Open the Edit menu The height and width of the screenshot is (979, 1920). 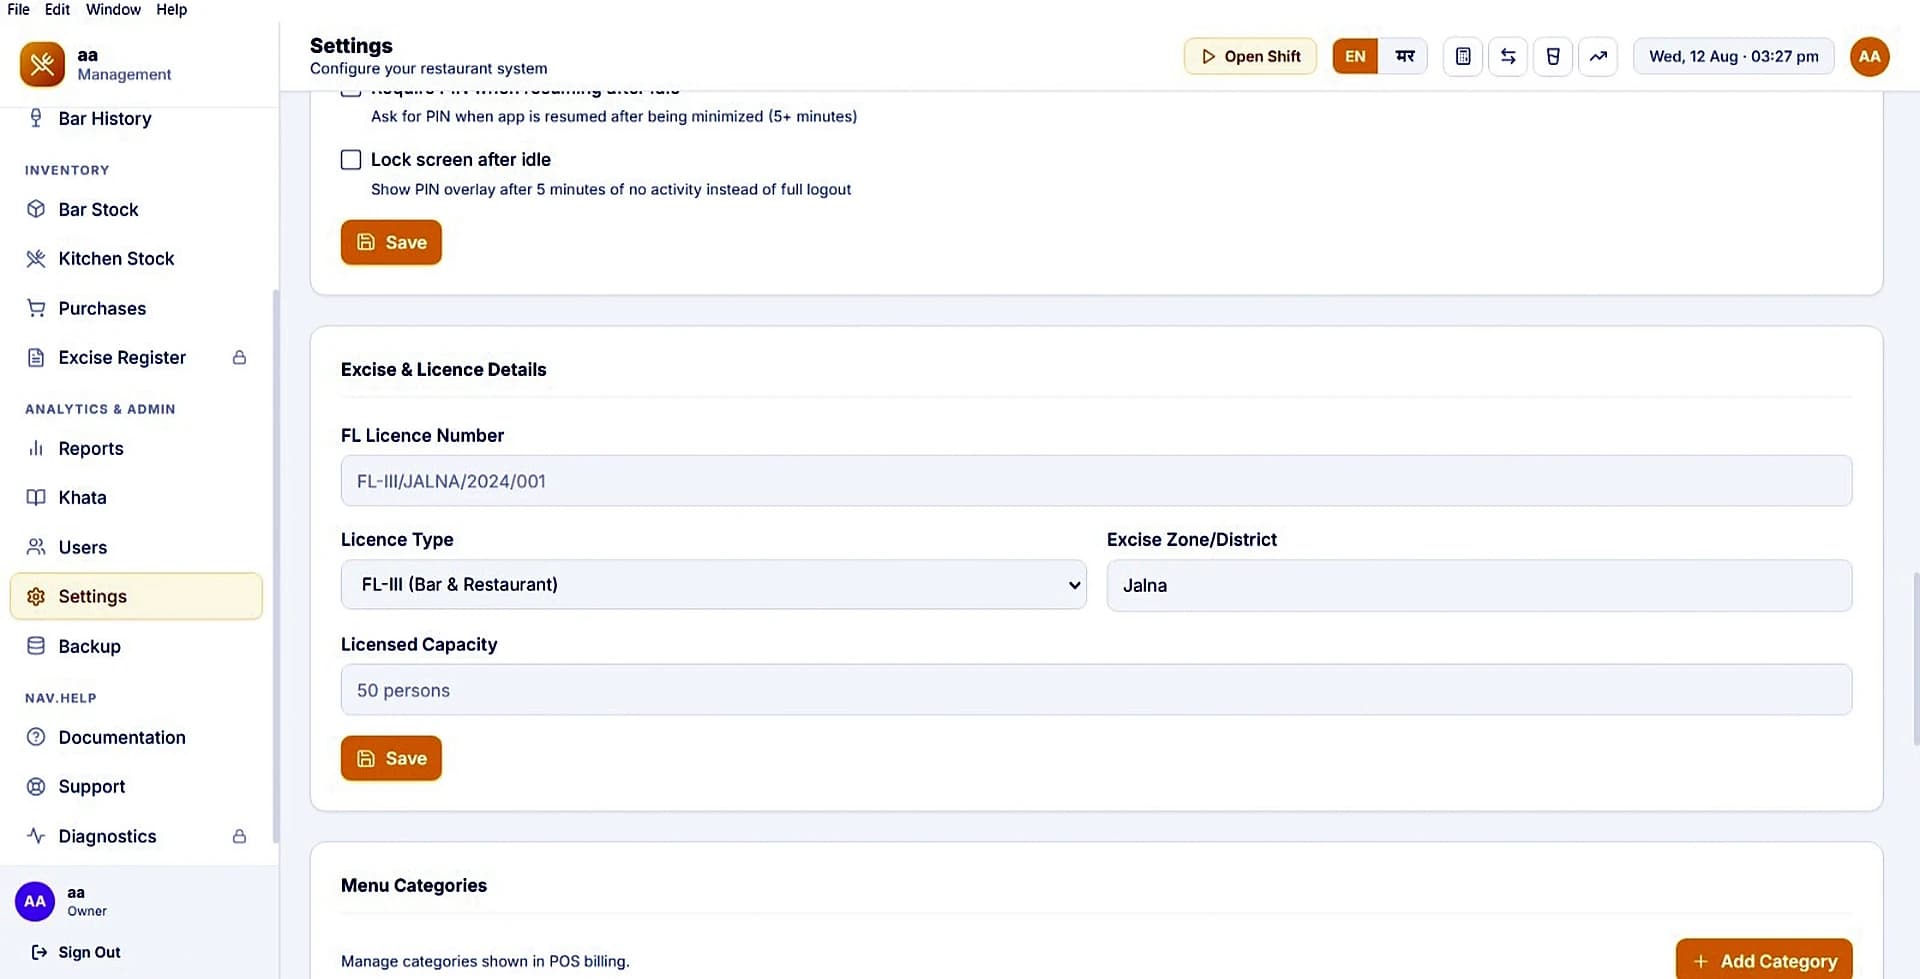(x=57, y=9)
